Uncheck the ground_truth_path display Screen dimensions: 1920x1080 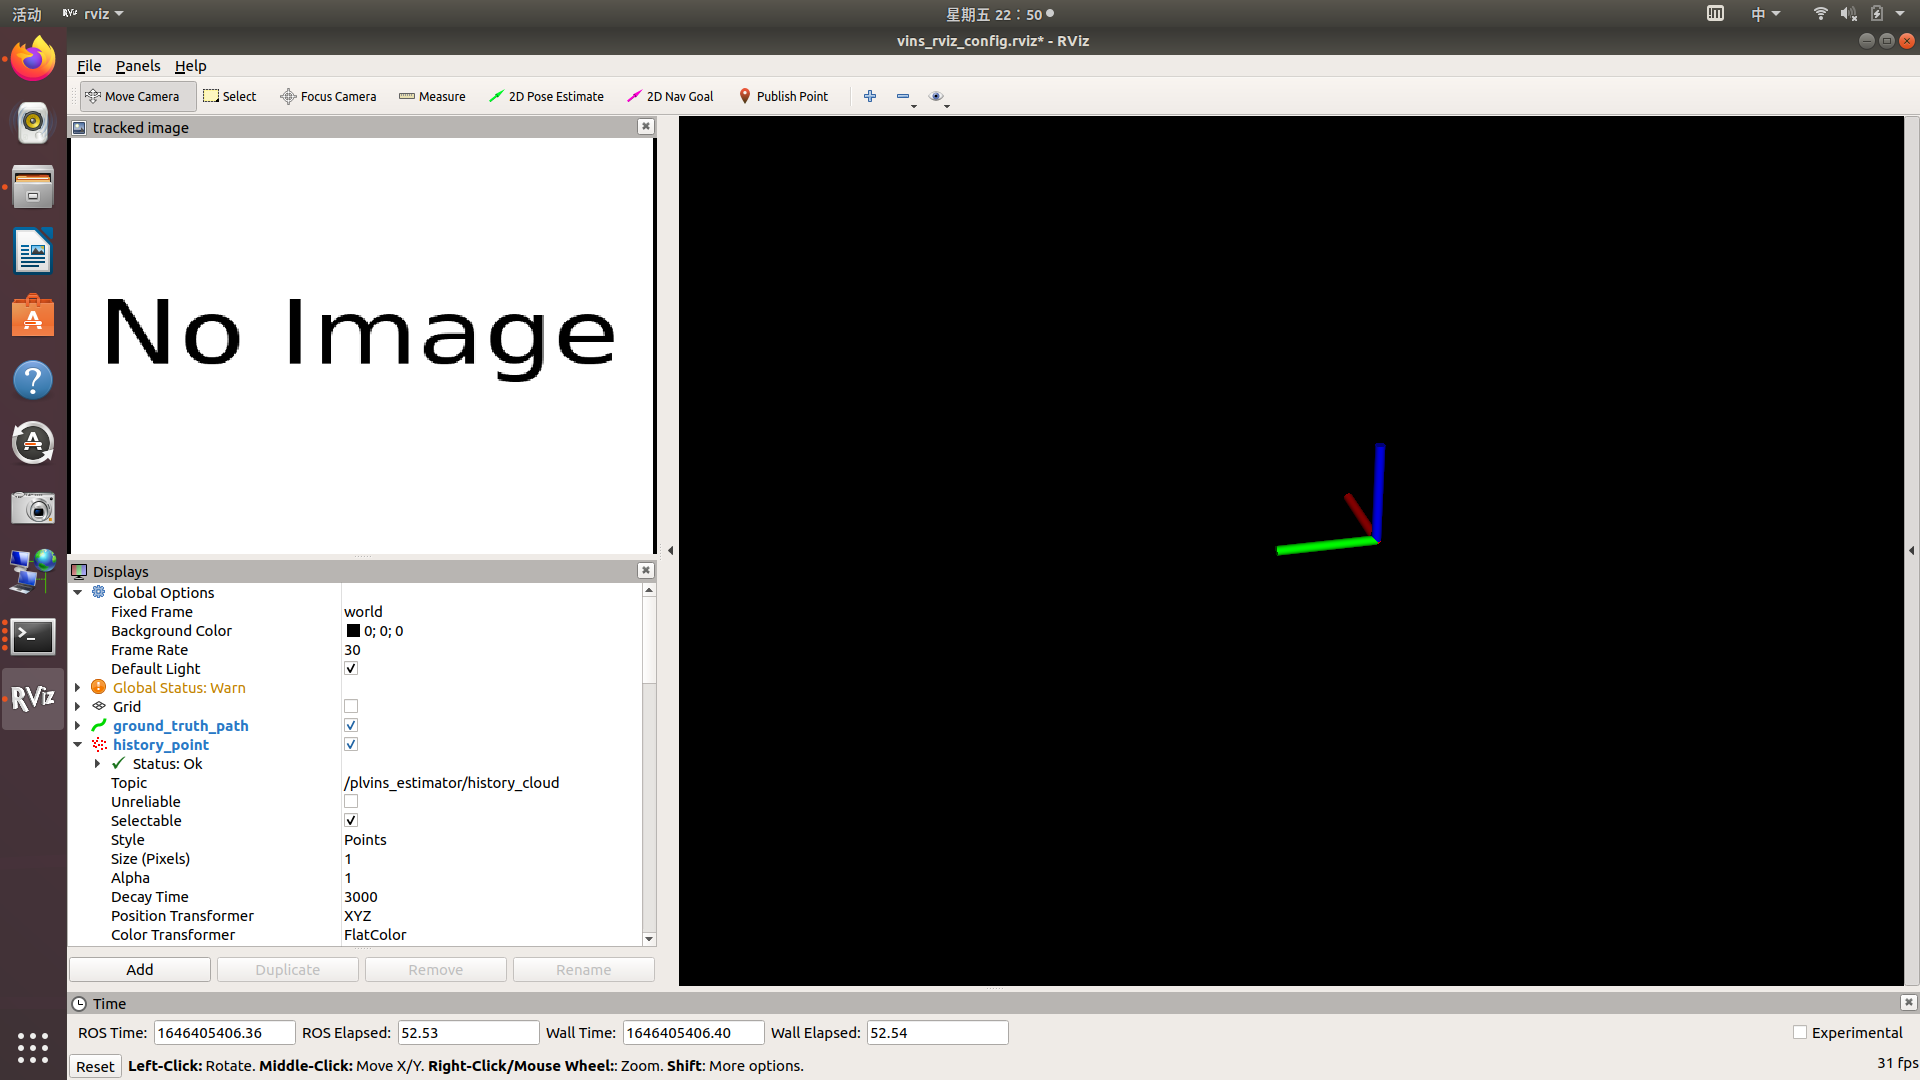(351, 726)
